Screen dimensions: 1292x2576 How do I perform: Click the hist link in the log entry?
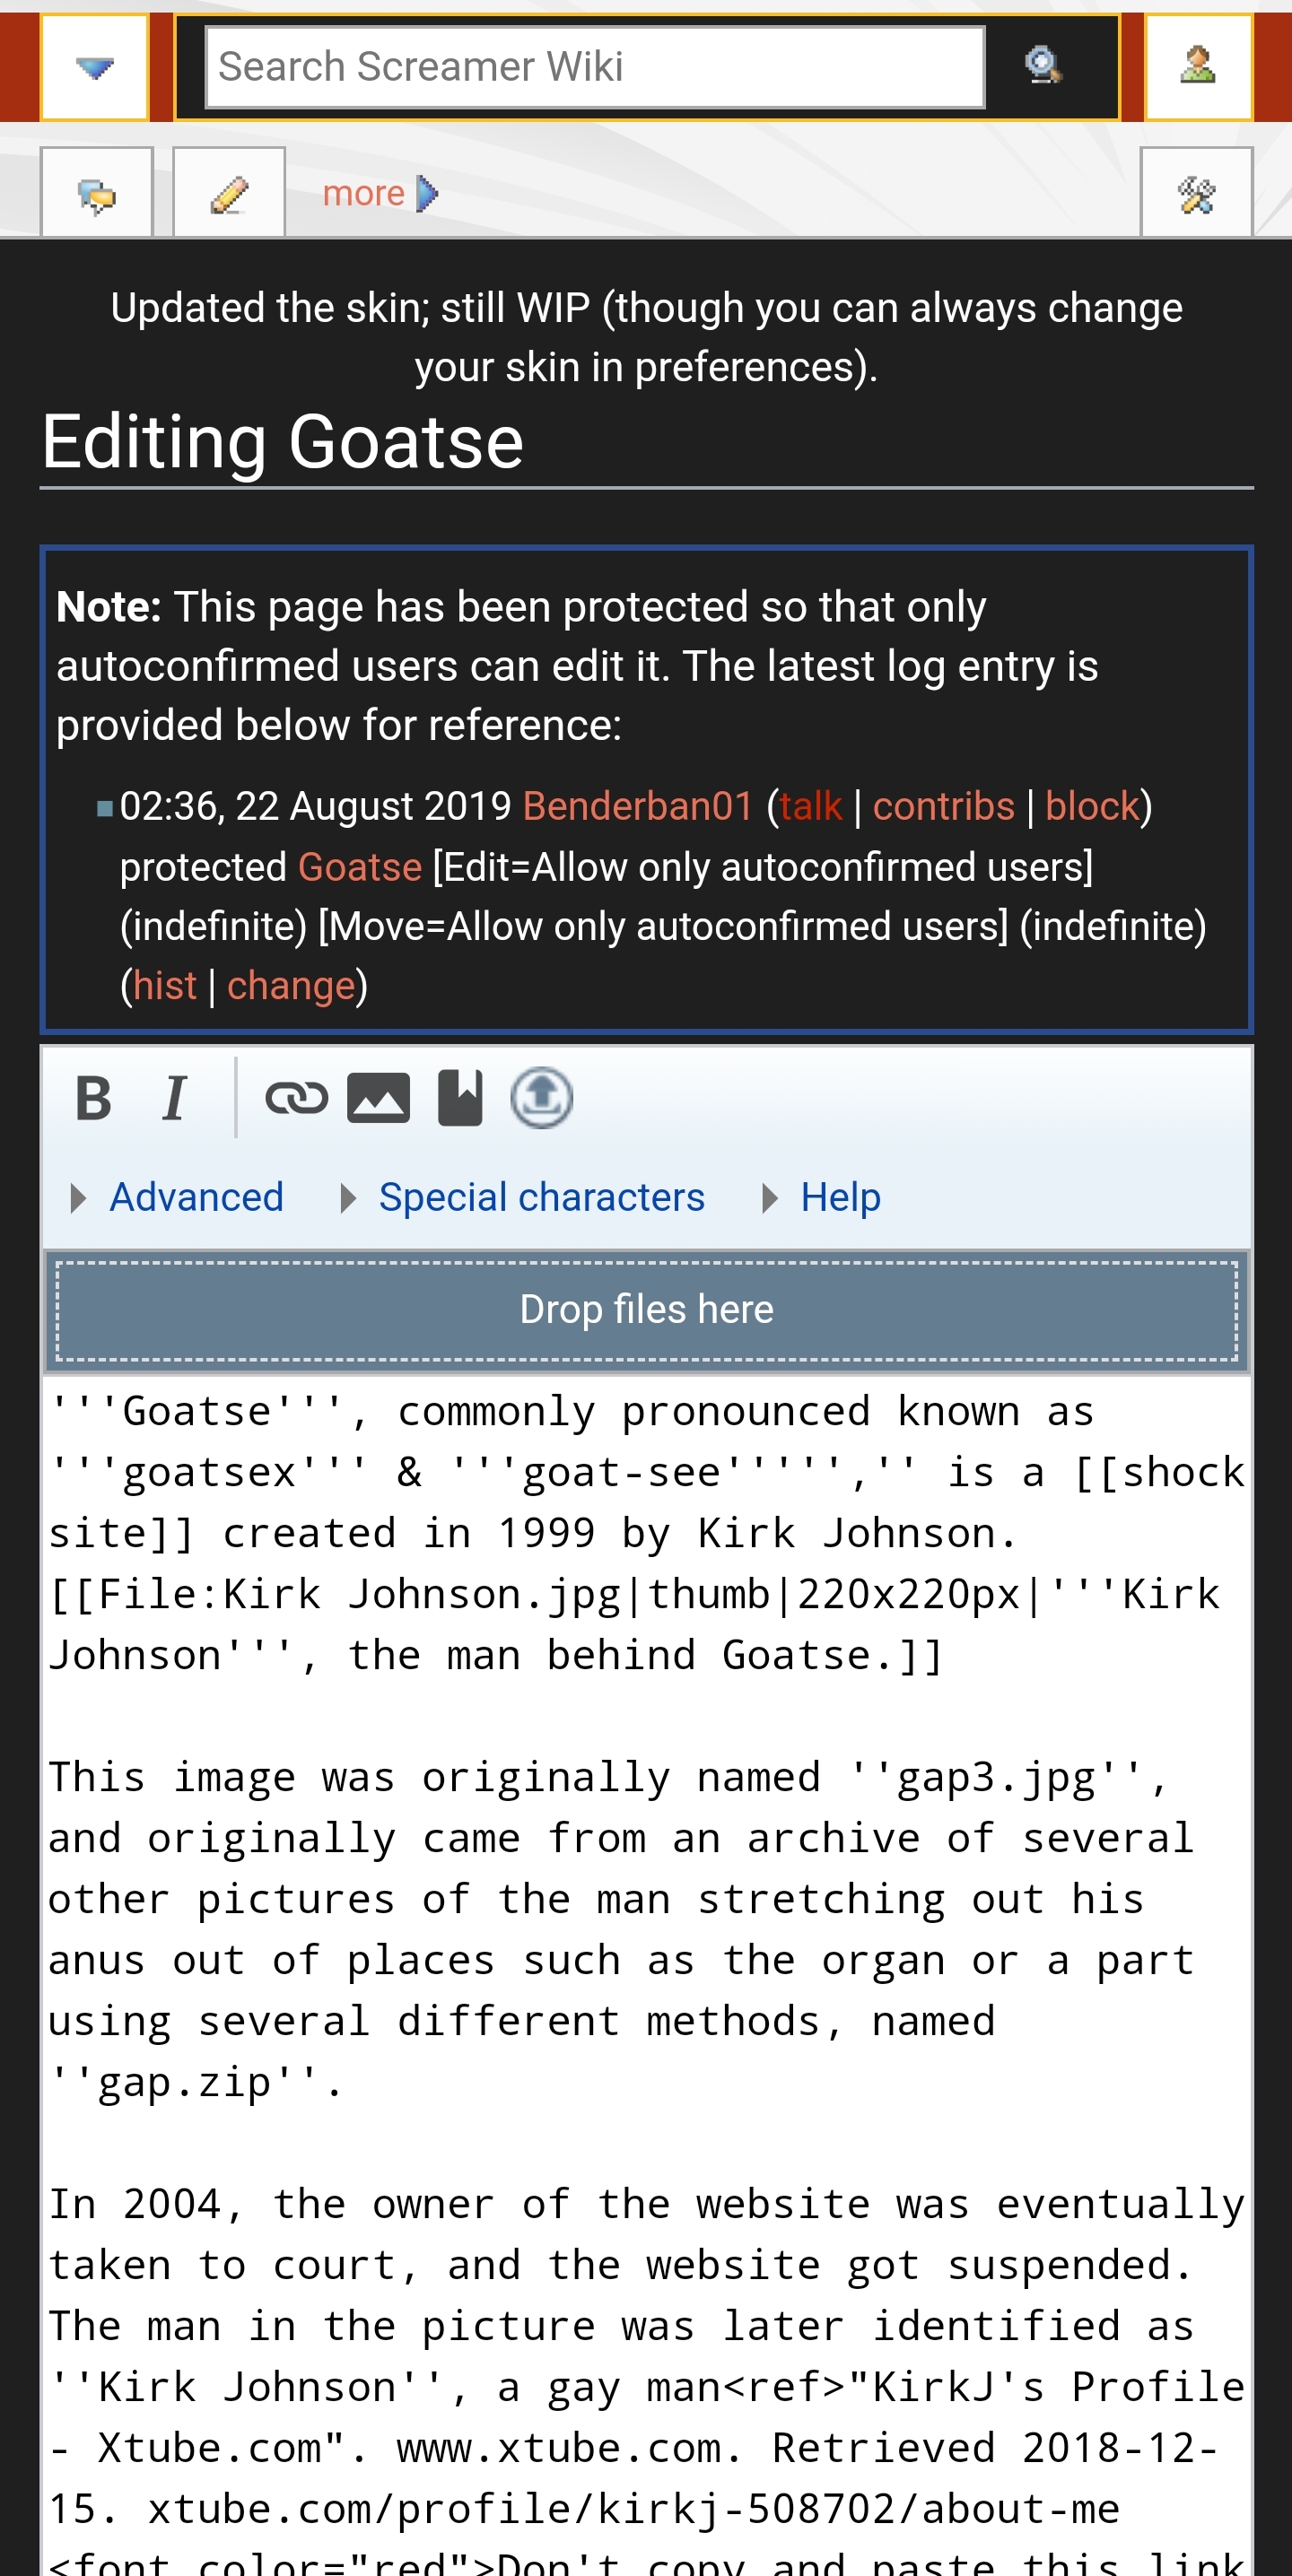[x=164, y=985]
